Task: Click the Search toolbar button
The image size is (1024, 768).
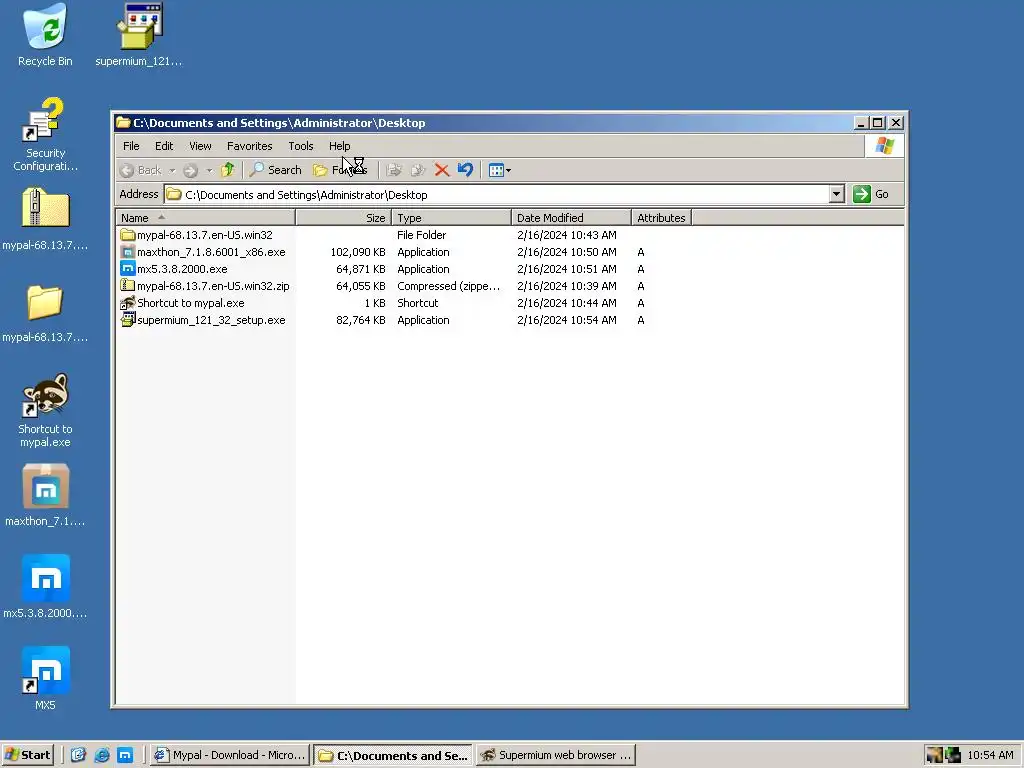Action: tap(275, 170)
